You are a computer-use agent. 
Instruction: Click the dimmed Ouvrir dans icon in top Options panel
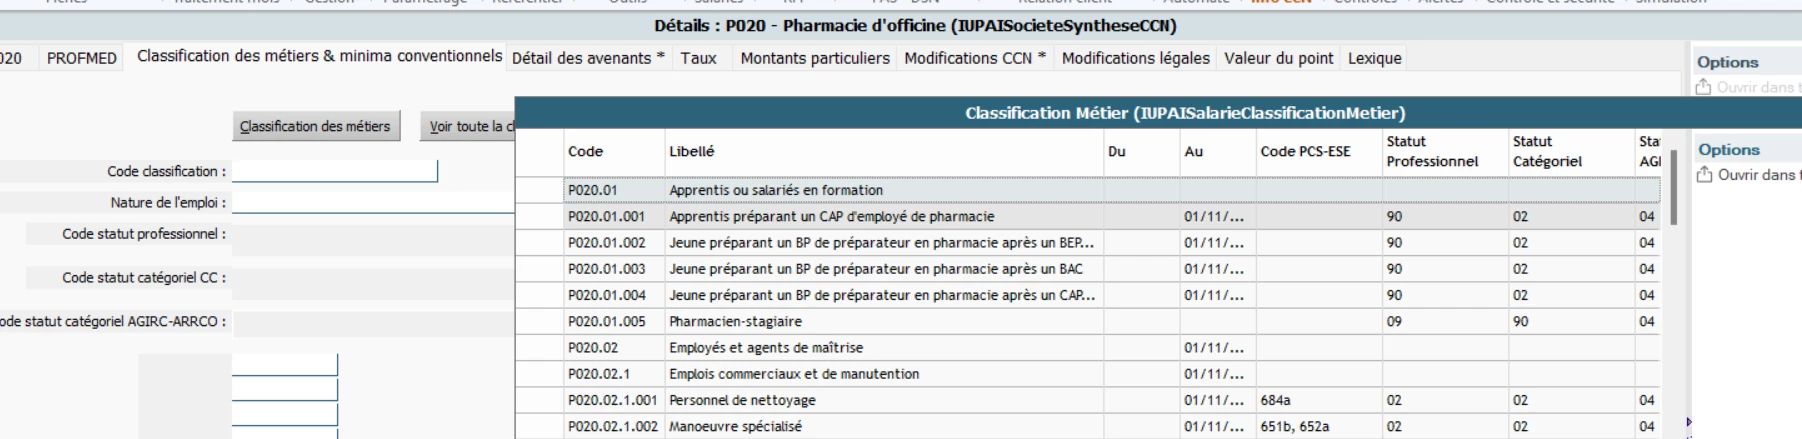(x=1704, y=88)
